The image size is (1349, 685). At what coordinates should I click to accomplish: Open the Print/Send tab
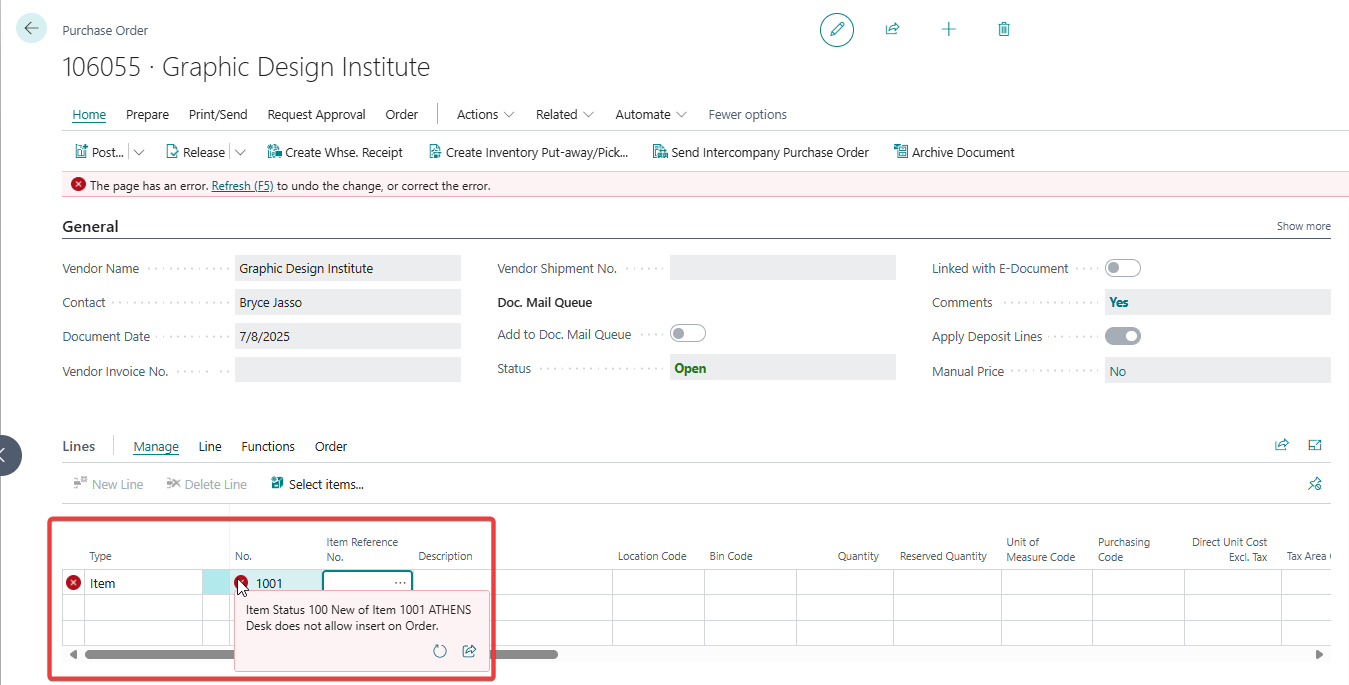click(218, 114)
